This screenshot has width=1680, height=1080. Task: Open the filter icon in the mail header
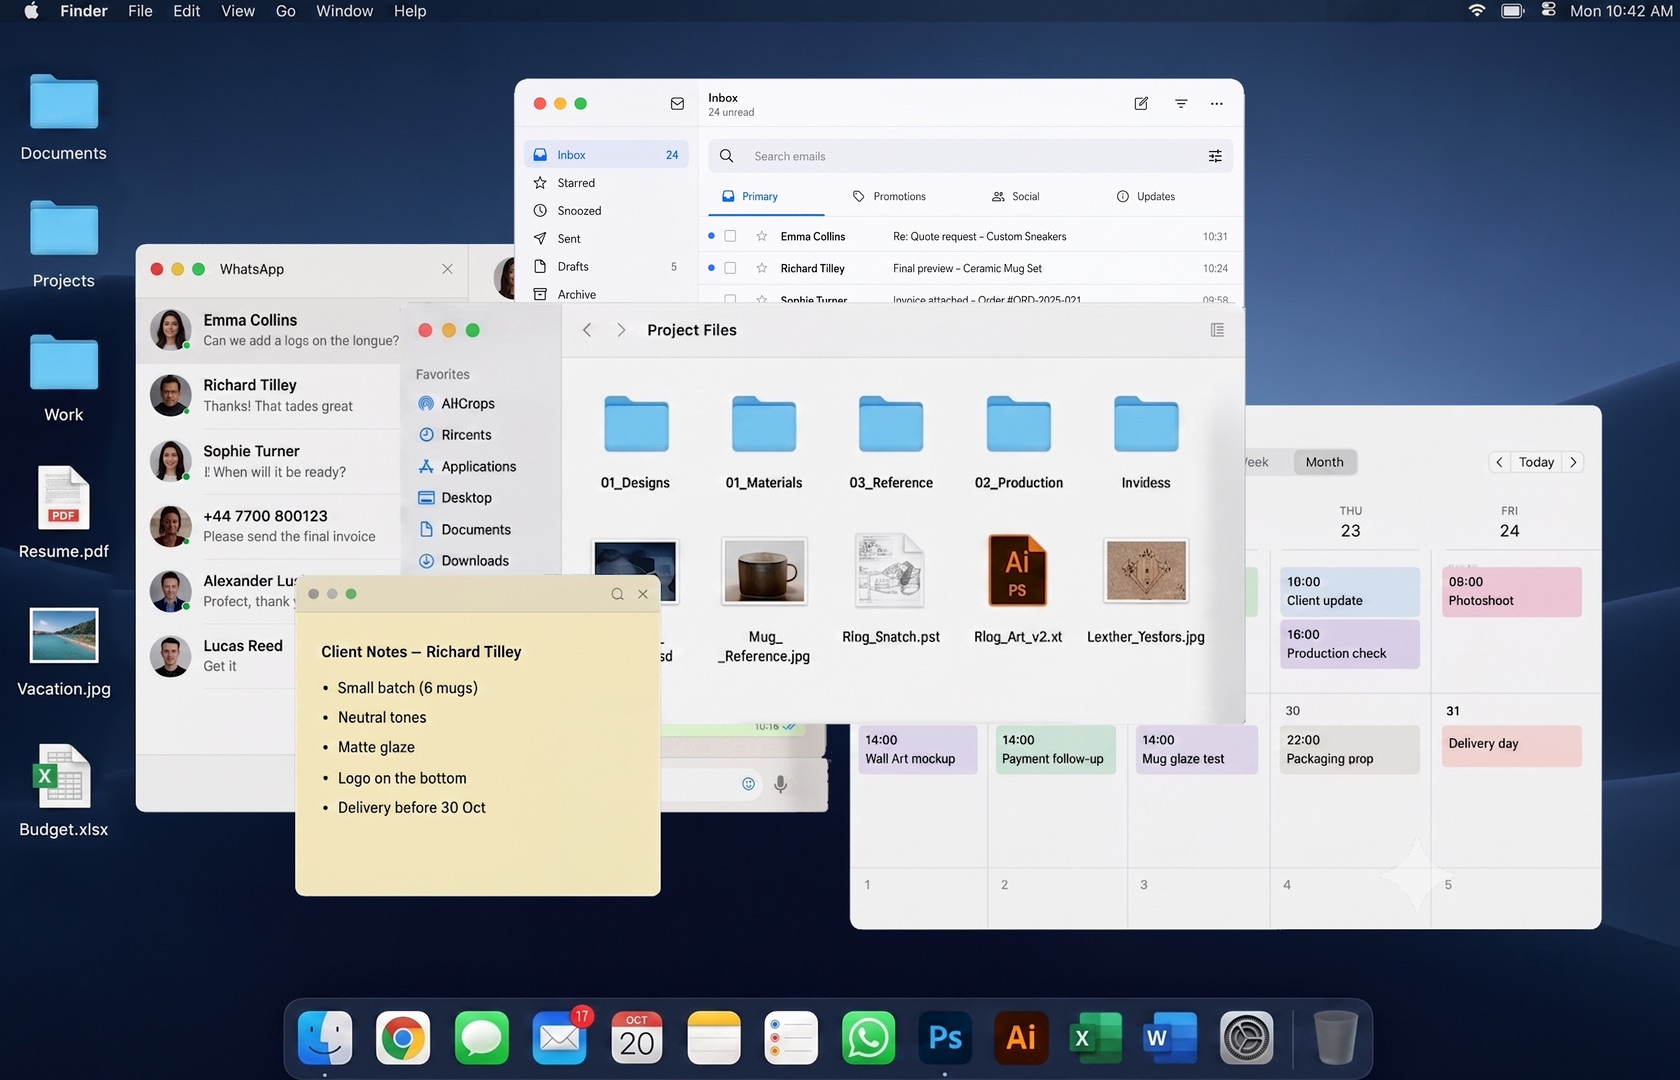[1181, 104]
